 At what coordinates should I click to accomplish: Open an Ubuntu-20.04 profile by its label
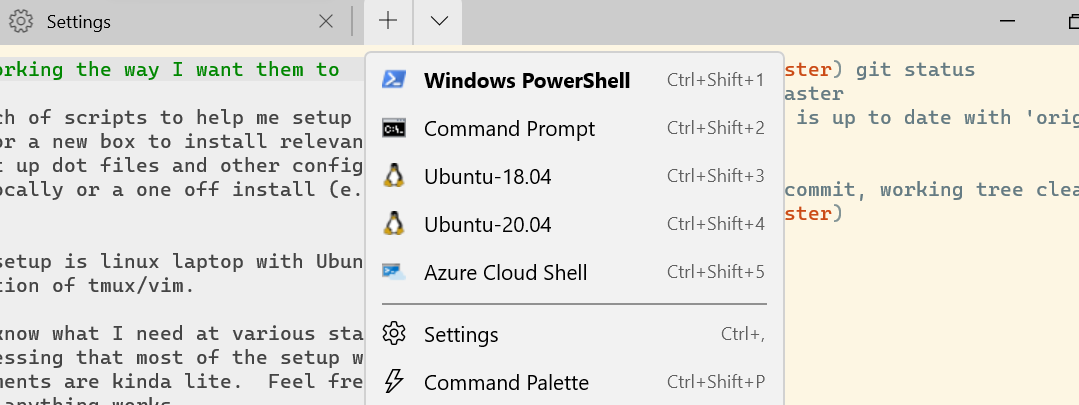(x=487, y=225)
